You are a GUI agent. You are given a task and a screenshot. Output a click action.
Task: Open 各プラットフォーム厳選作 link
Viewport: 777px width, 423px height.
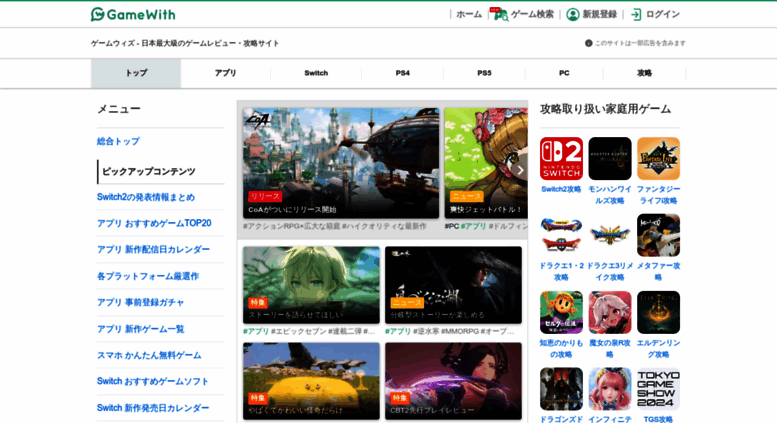148,276
